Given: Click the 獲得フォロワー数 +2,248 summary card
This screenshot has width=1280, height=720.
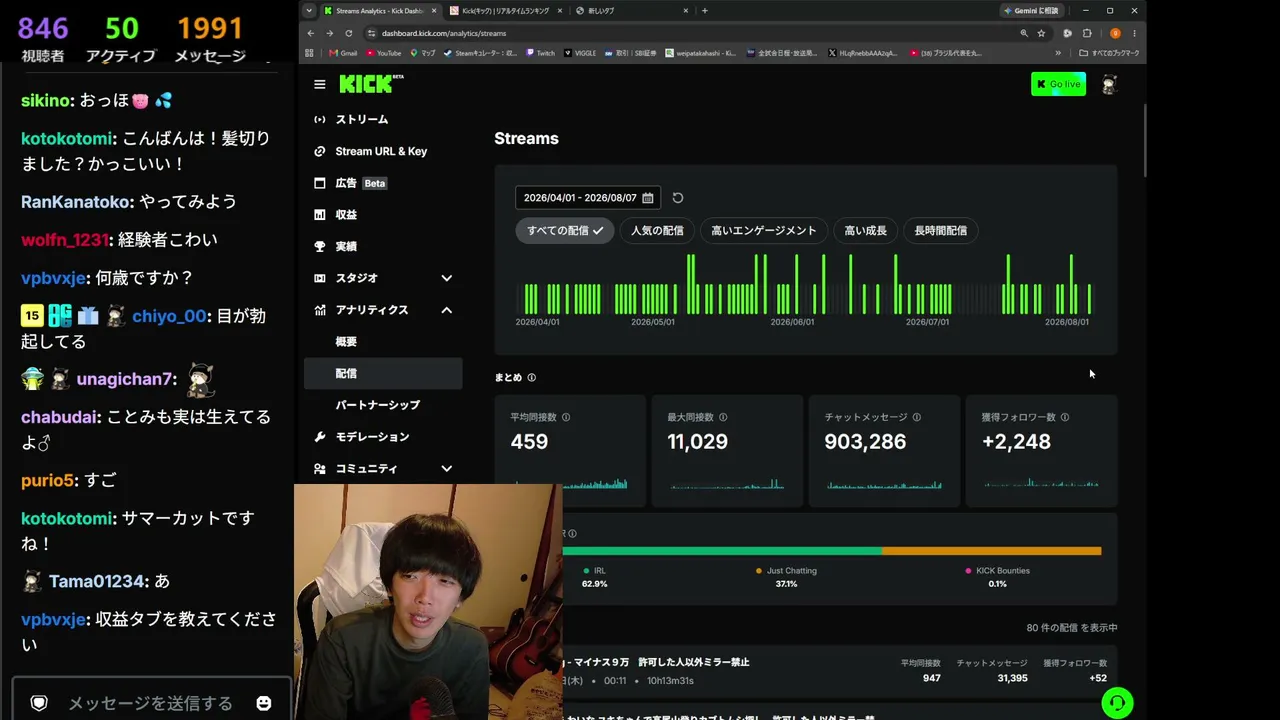Looking at the screenshot, I should click(1041, 450).
